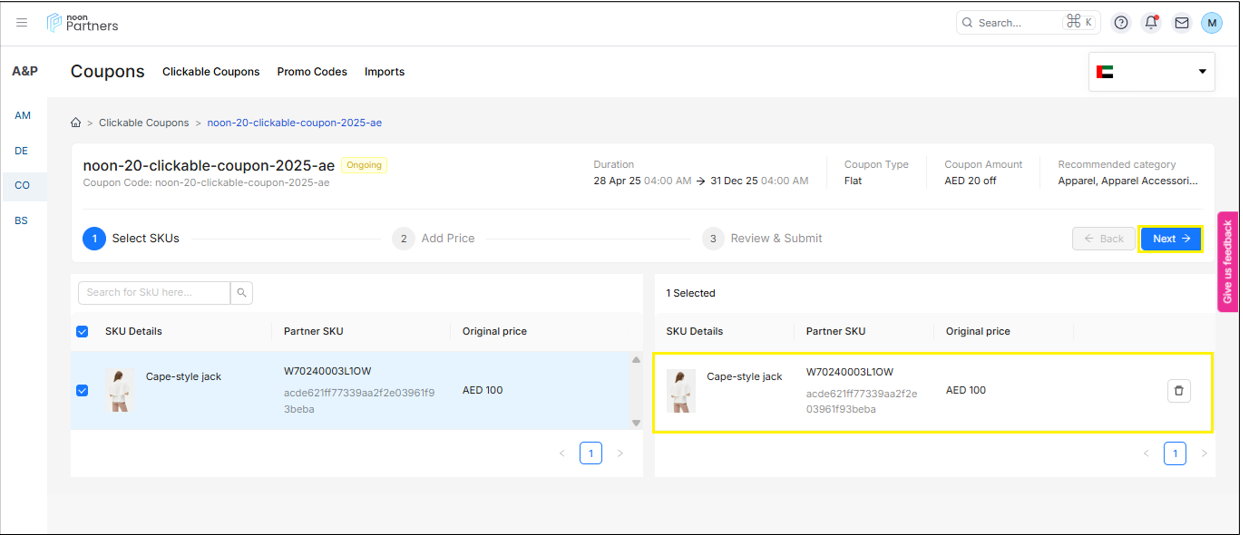This screenshot has width=1243, height=535.
Task: Switch to the Promo Codes tab
Action: pyautogui.click(x=312, y=72)
